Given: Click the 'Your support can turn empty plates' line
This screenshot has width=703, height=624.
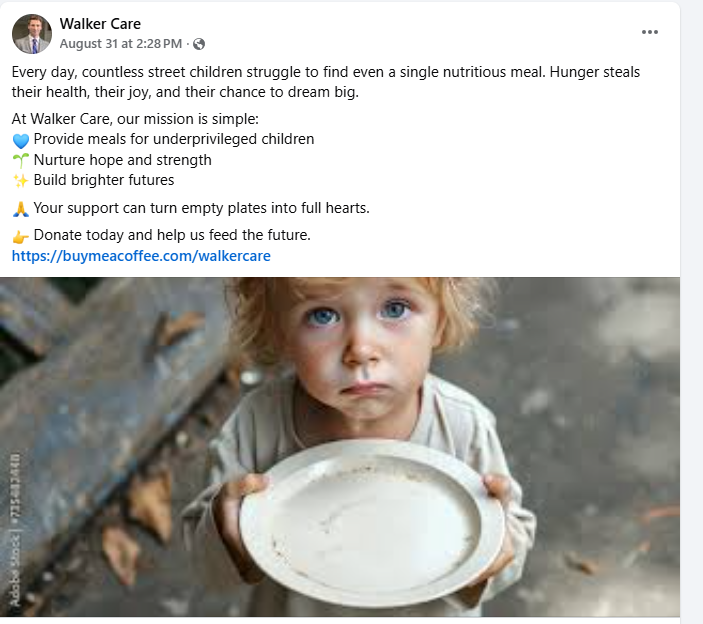Looking at the screenshot, I should point(201,208).
